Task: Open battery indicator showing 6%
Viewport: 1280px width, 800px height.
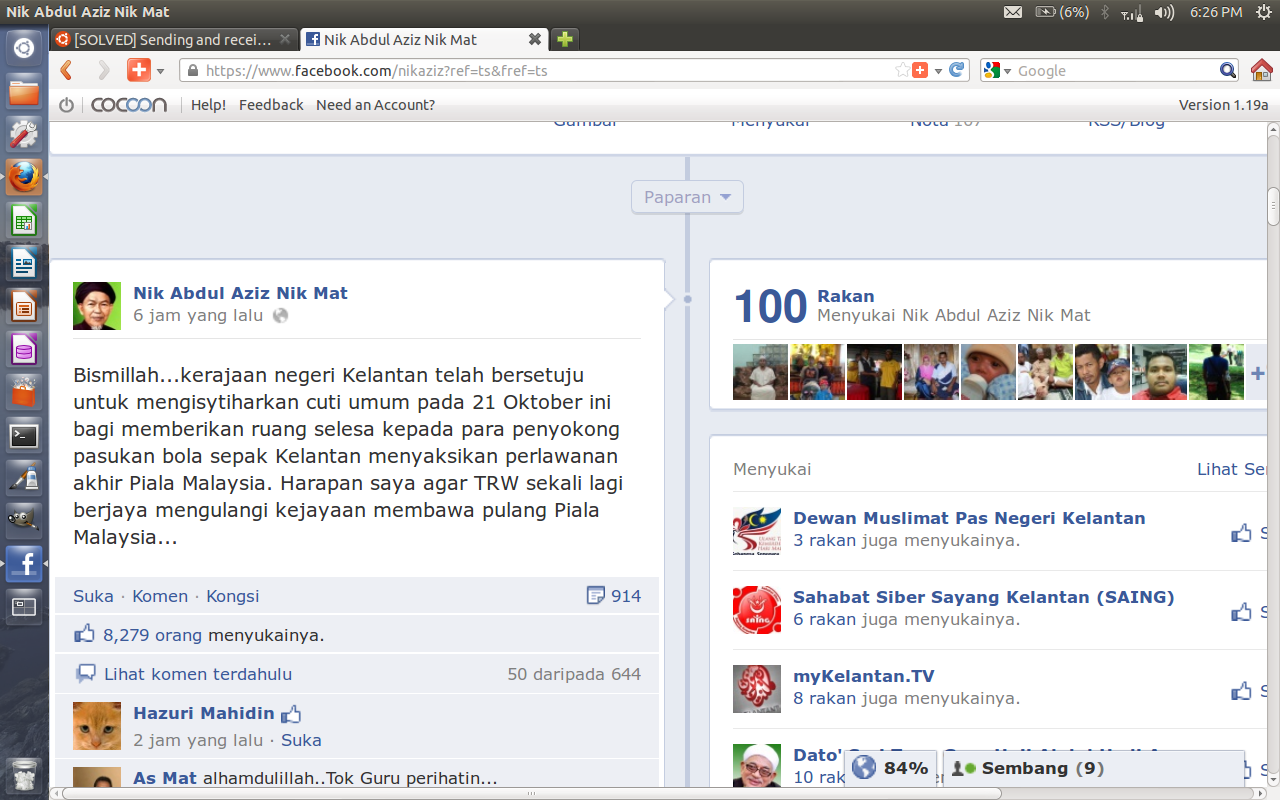Action: 1062,12
